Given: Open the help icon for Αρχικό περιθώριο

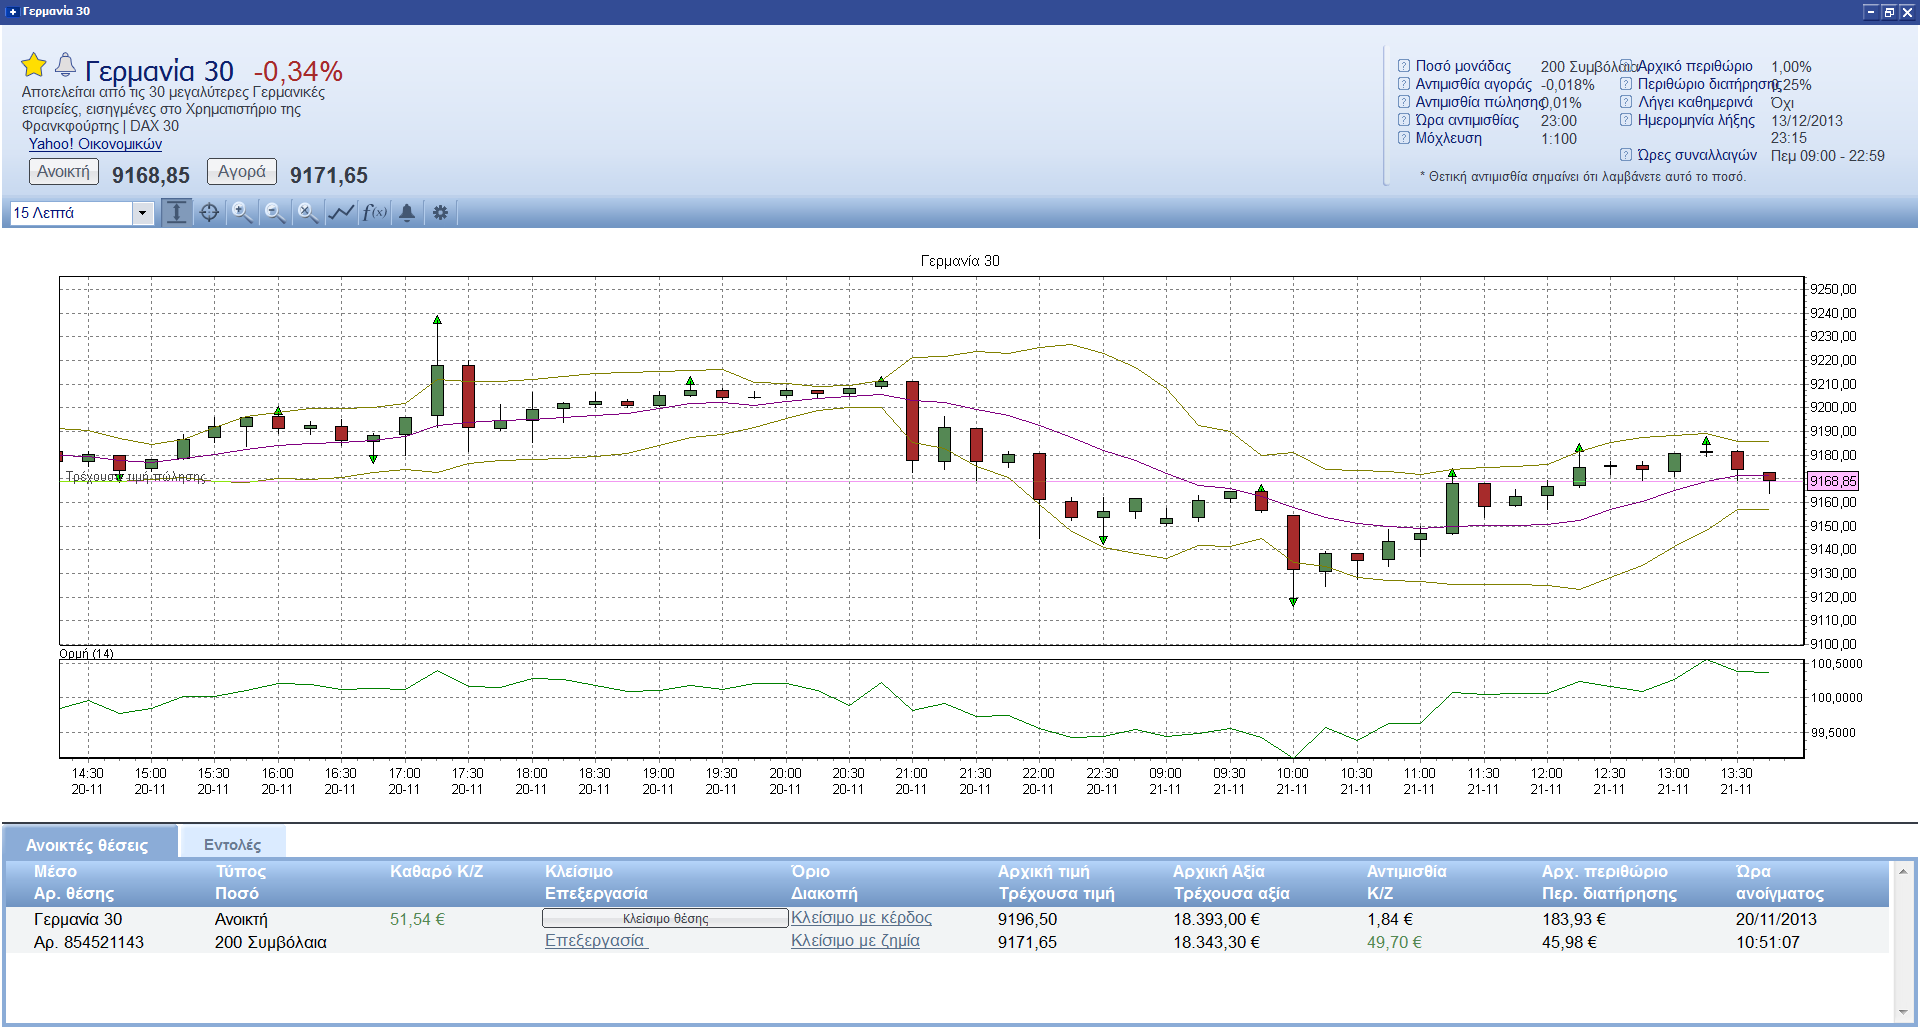Looking at the screenshot, I should [x=1627, y=66].
